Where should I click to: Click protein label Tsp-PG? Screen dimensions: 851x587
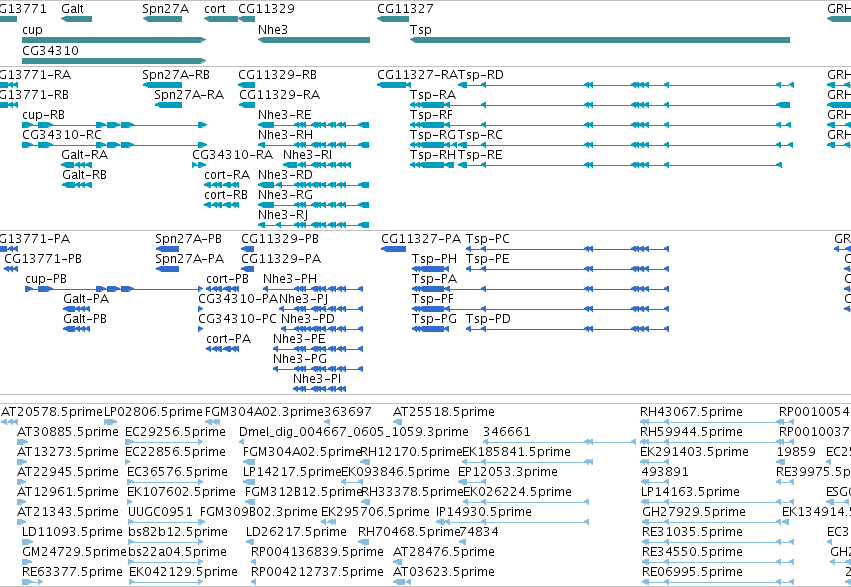tap(434, 319)
